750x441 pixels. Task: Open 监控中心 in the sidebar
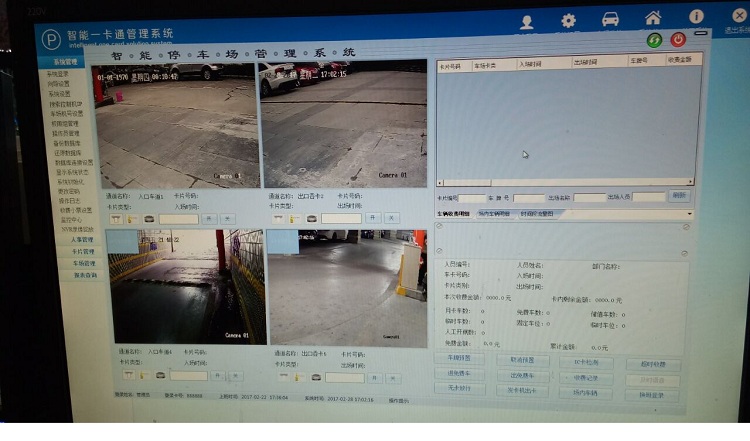[x=71, y=220]
